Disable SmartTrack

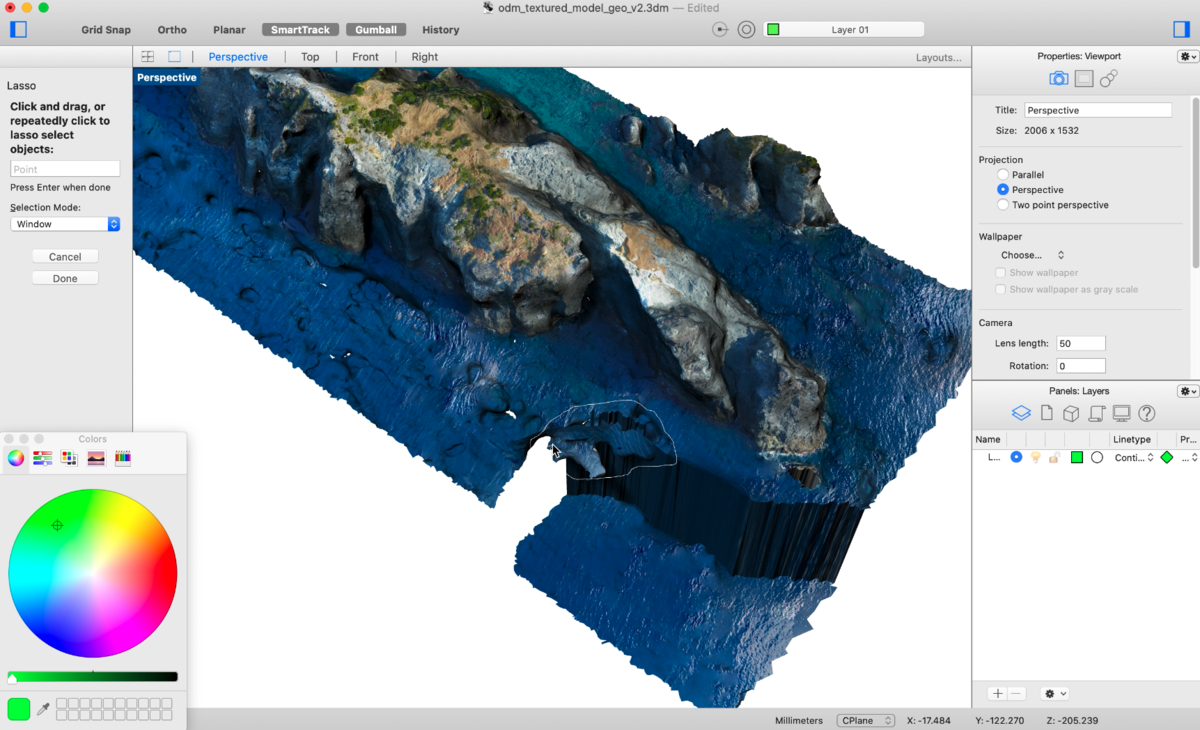click(301, 30)
